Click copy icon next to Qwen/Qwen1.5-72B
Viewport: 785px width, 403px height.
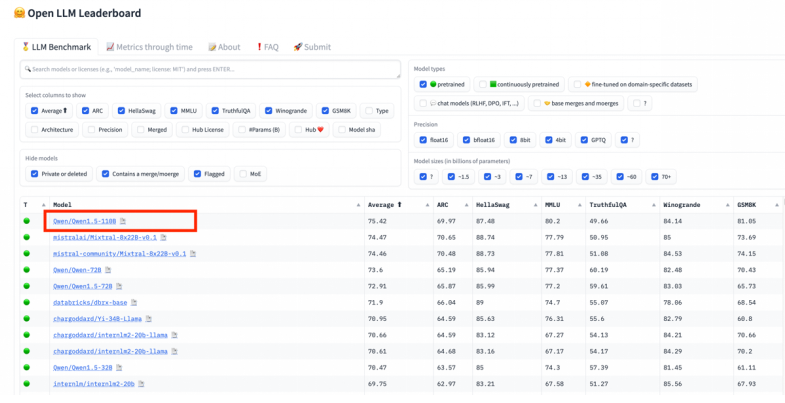(x=119, y=286)
